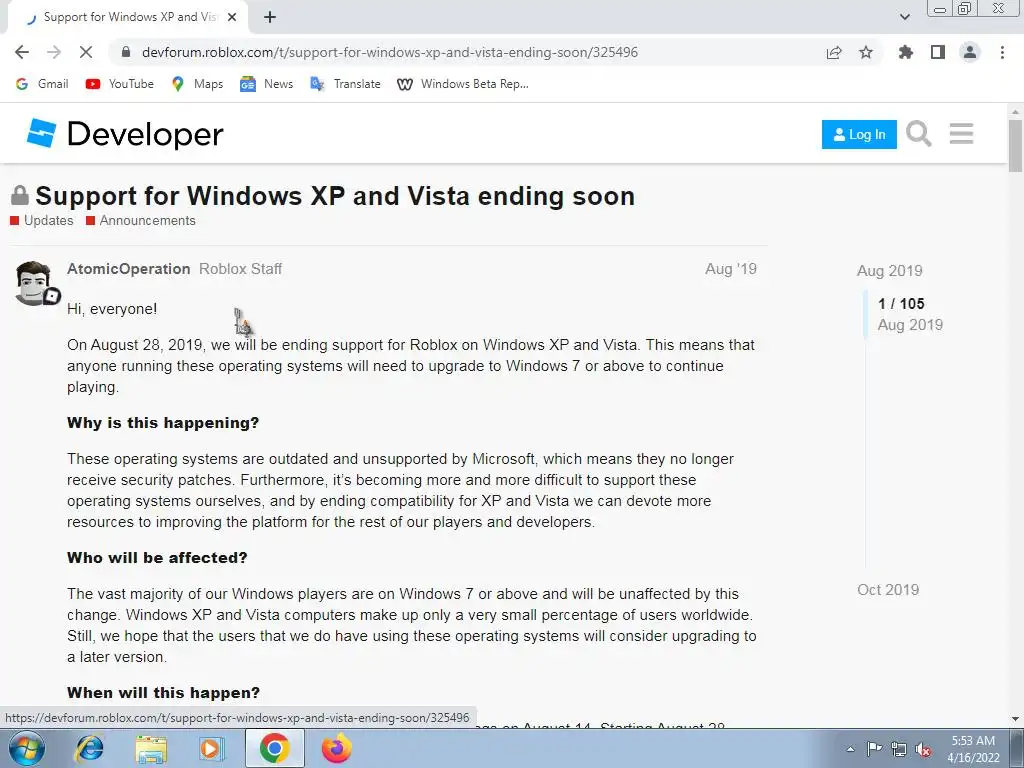Open the Announcements category tag
1024x768 pixels.
click(141, 221)
